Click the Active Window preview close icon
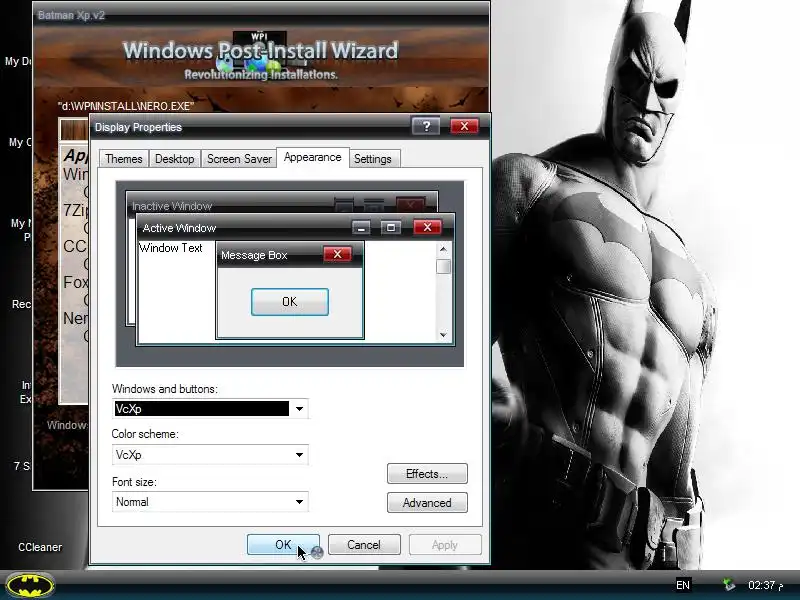 click(x=428, y=227)
